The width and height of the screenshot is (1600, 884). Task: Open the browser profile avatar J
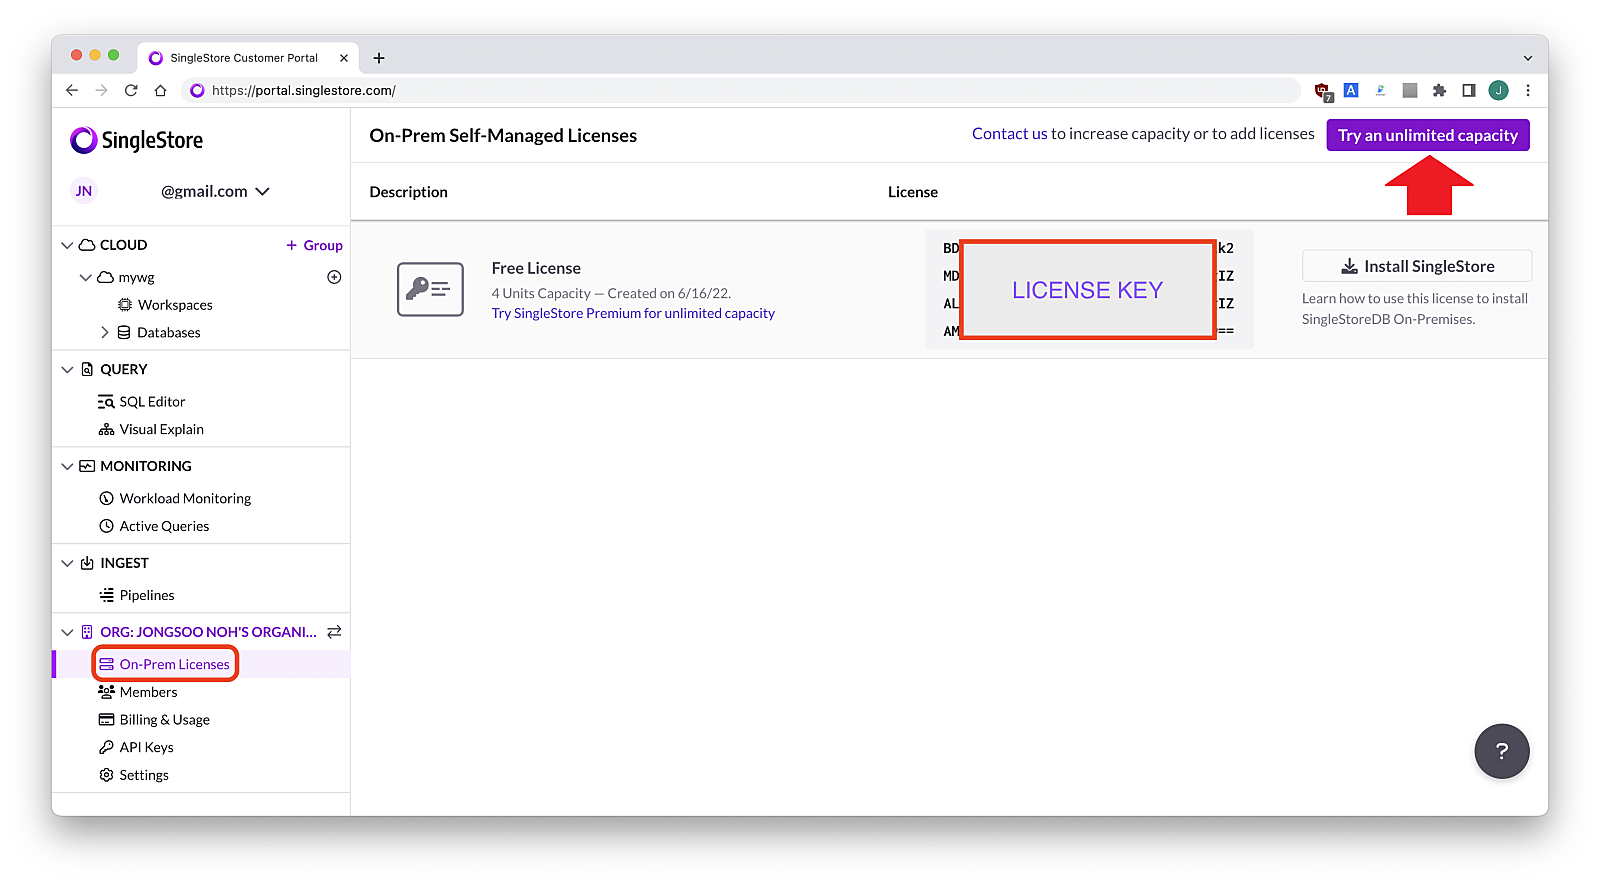tap(1498, 90)
